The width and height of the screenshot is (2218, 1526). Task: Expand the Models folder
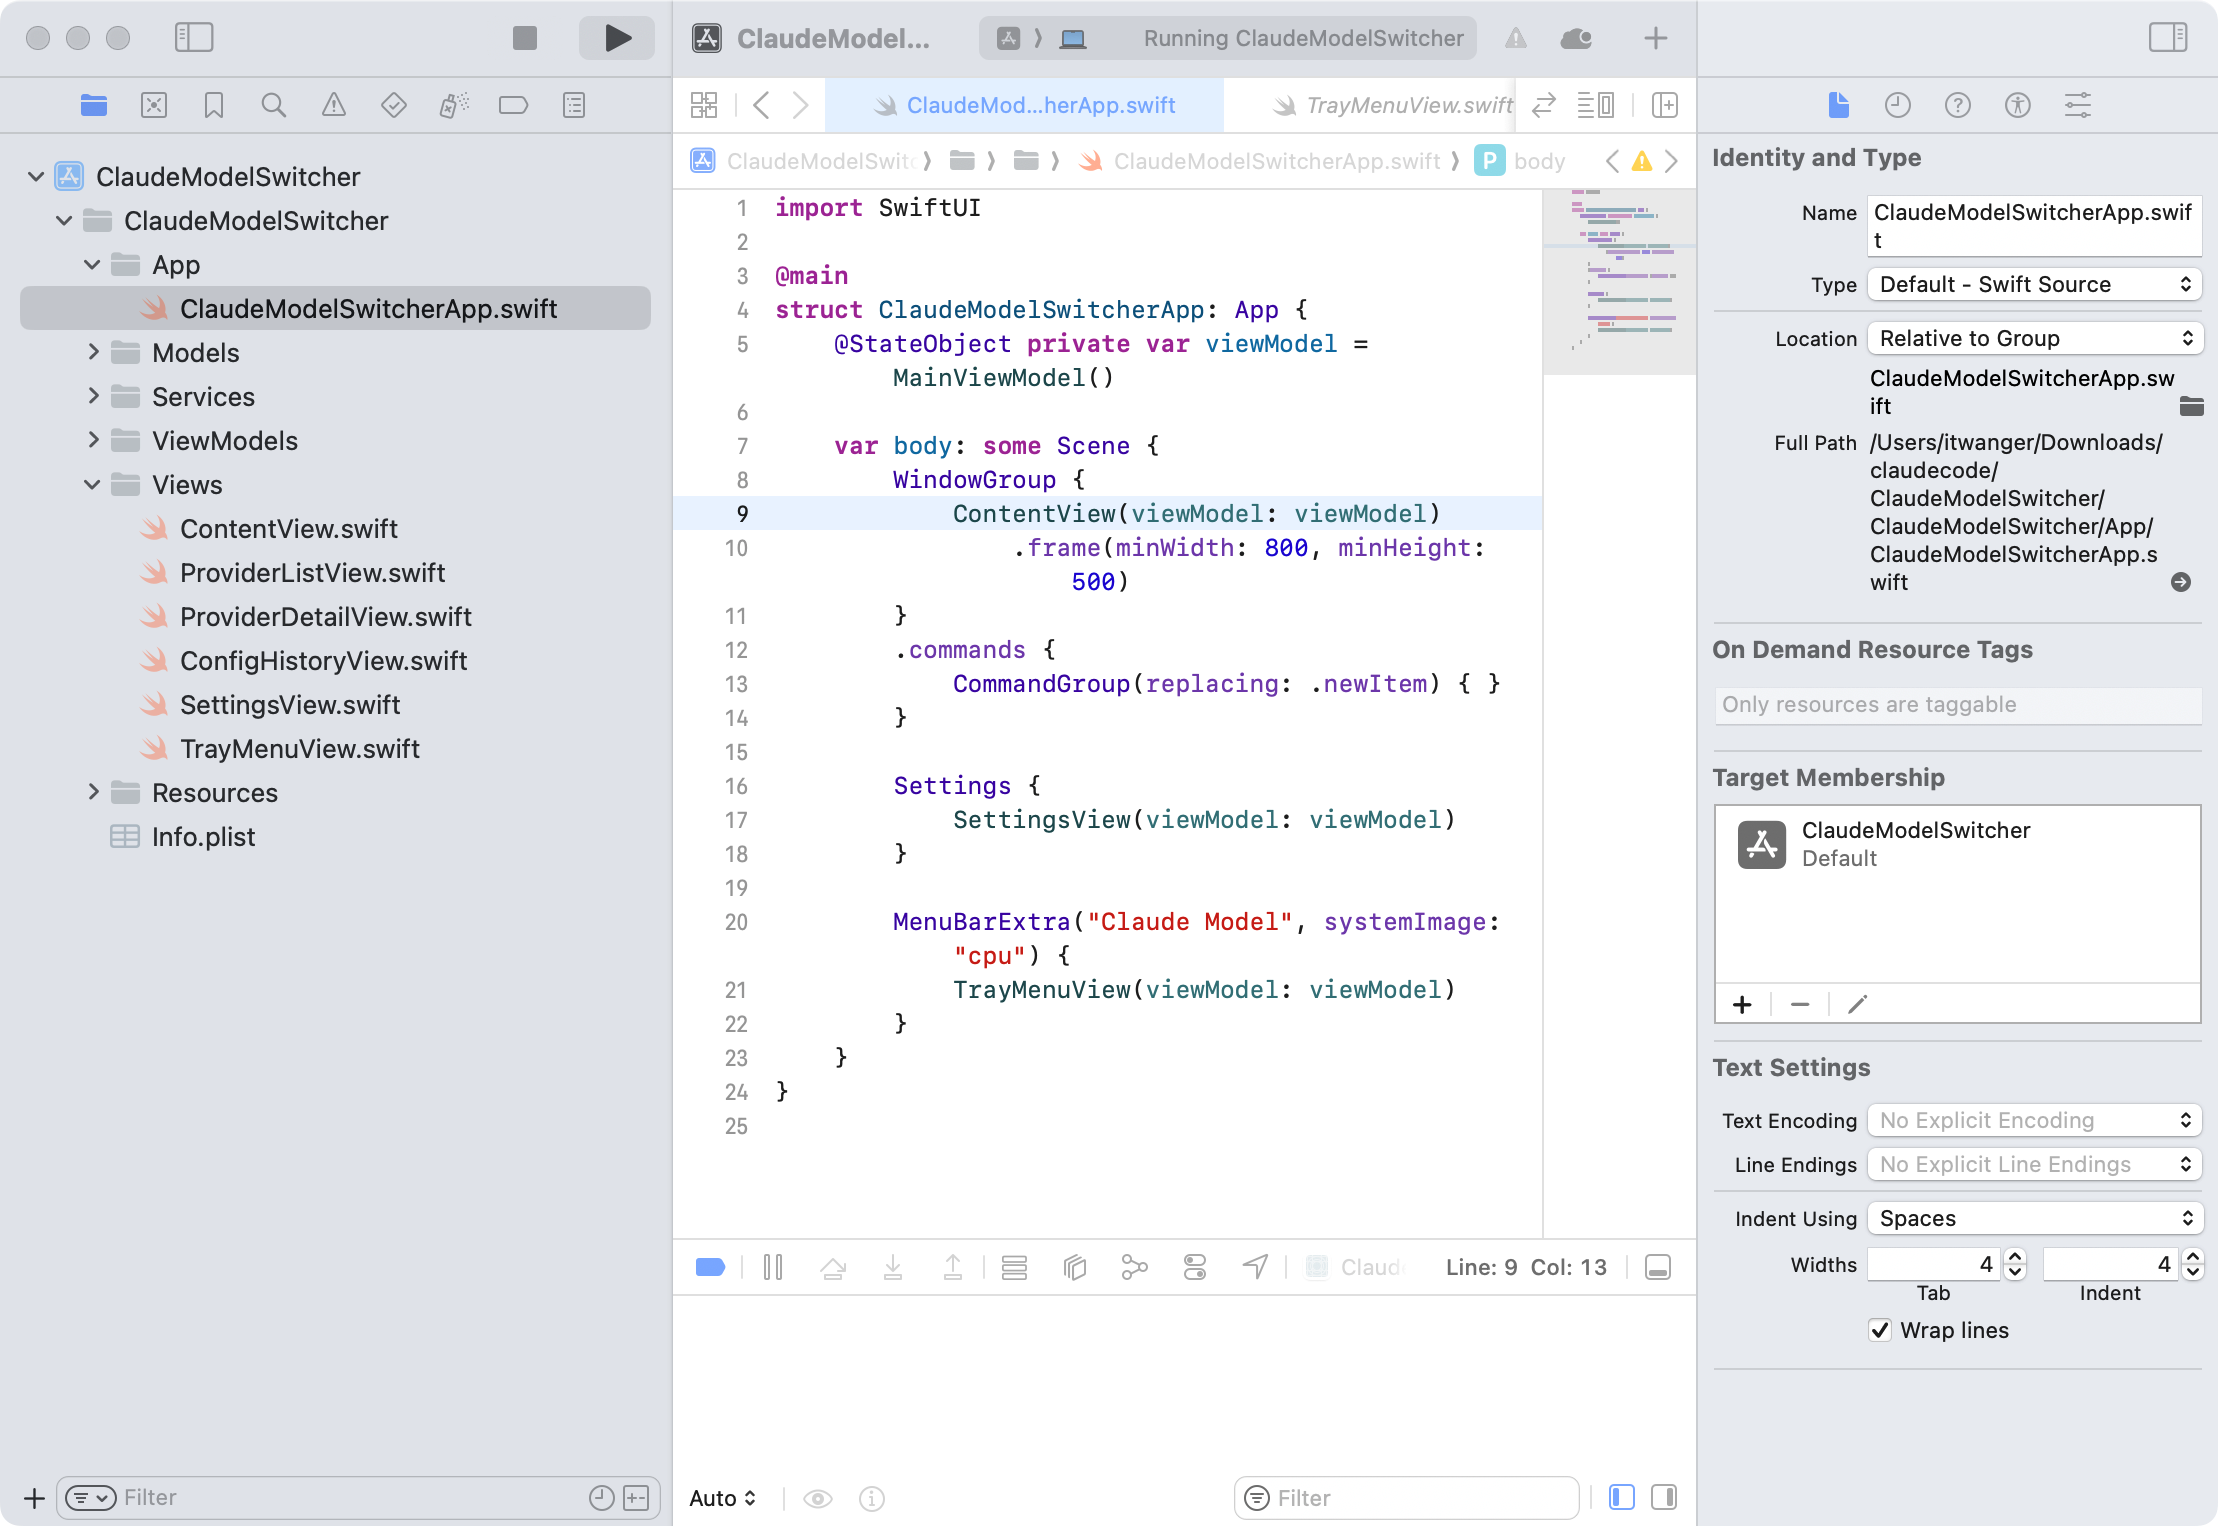tap(93, 352)
